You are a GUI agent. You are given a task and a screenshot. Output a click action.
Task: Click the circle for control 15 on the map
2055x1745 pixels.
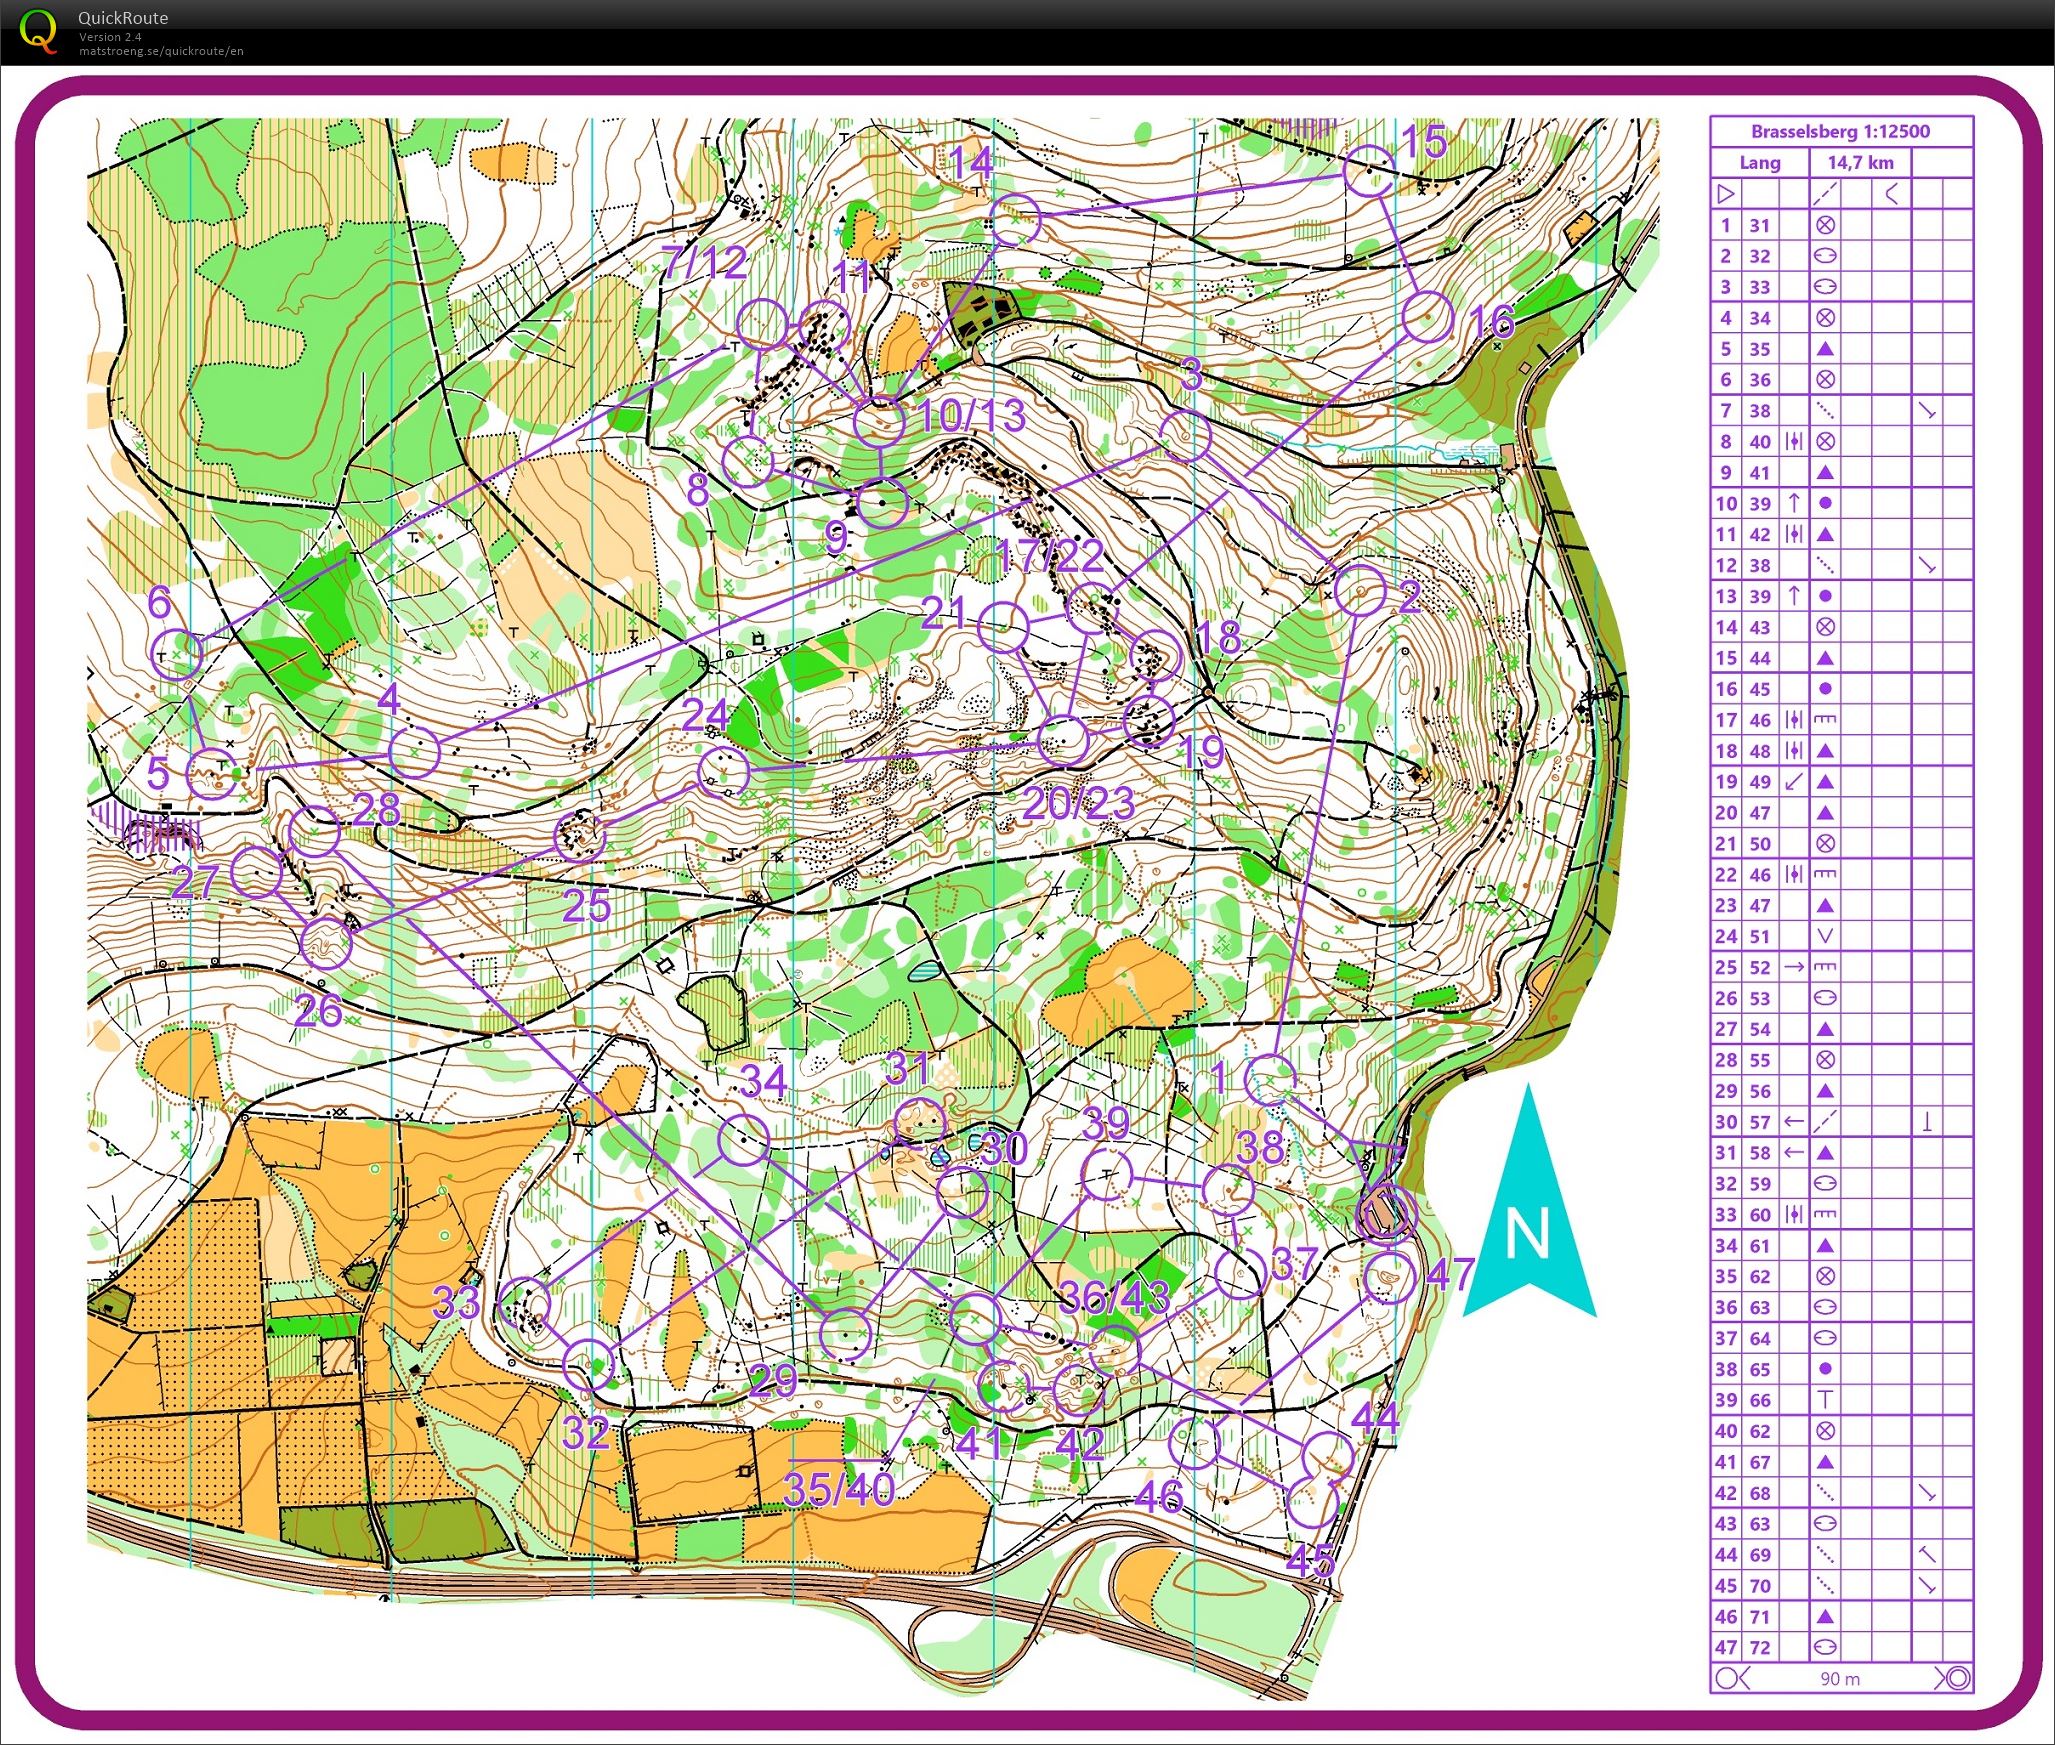coord(1368,171)
